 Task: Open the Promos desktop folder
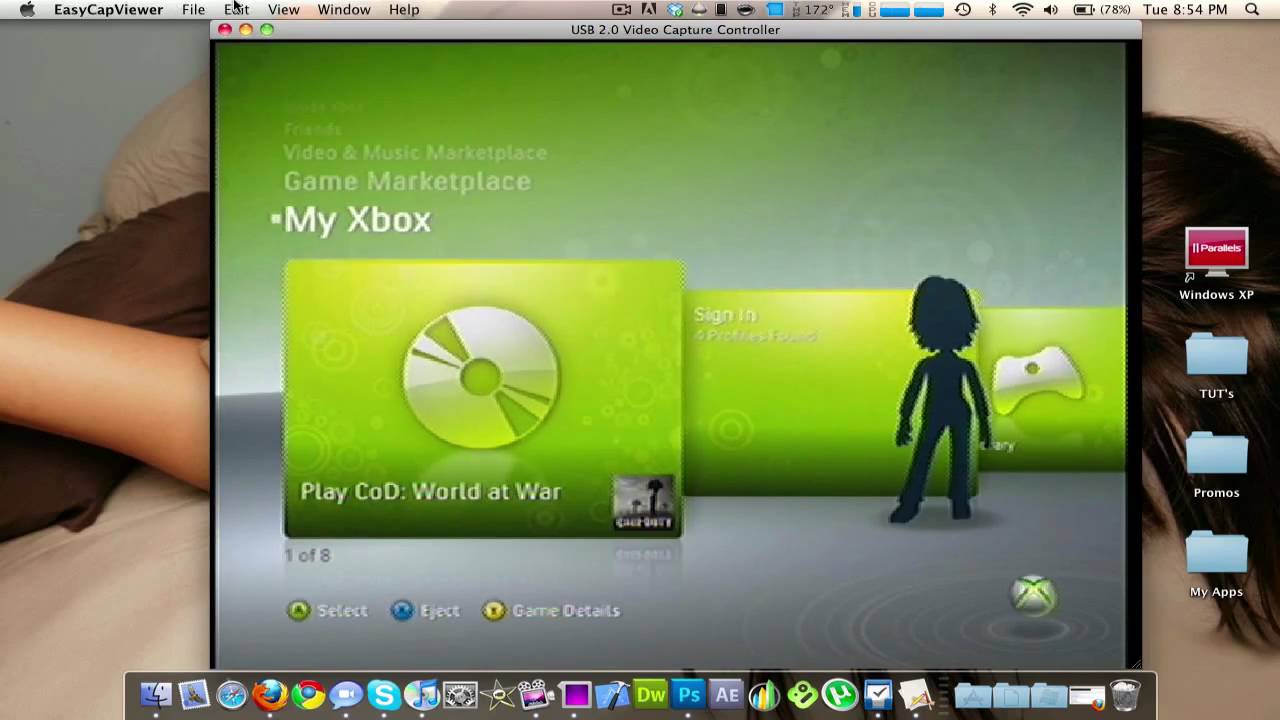click(1216, 464)
